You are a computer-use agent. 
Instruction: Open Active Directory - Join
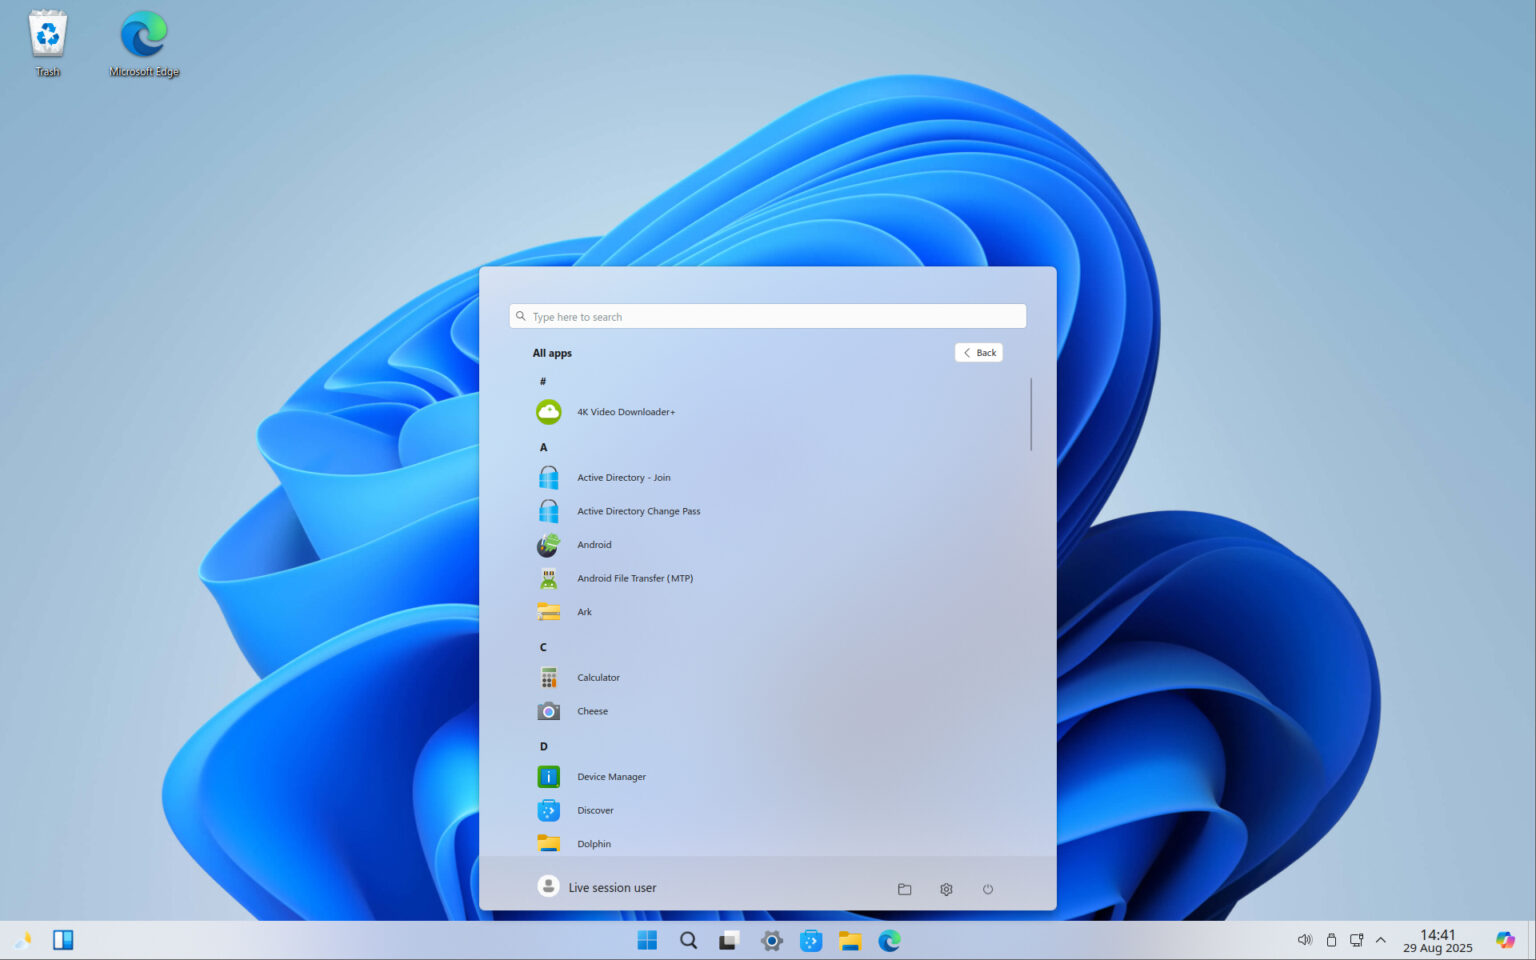coord(623,477)
